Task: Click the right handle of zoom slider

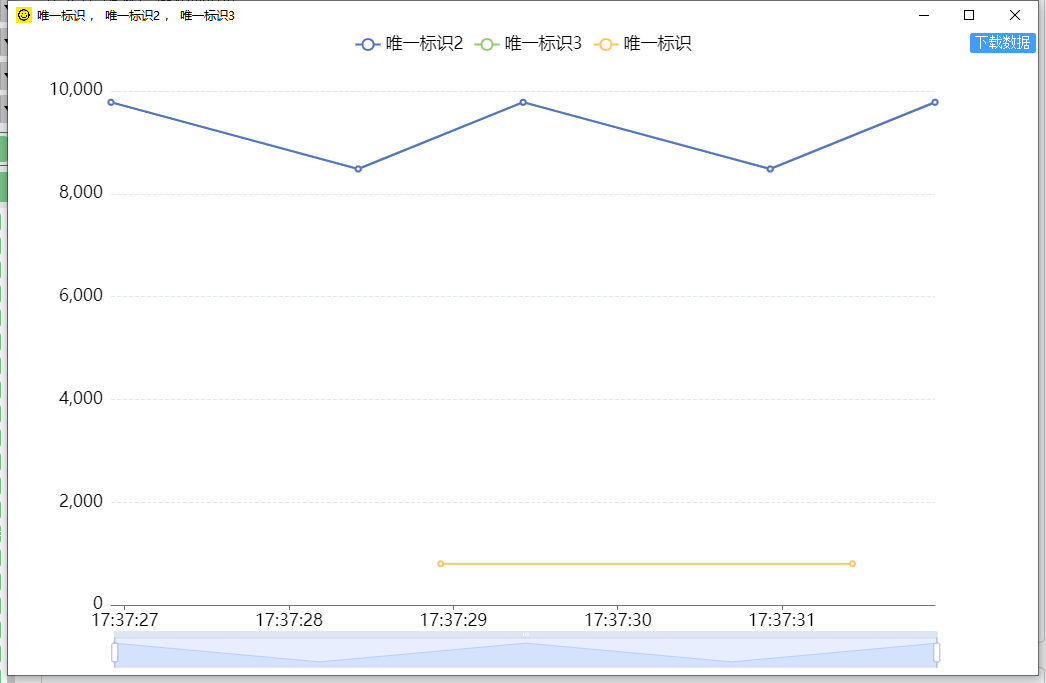Action: [937, 652]
